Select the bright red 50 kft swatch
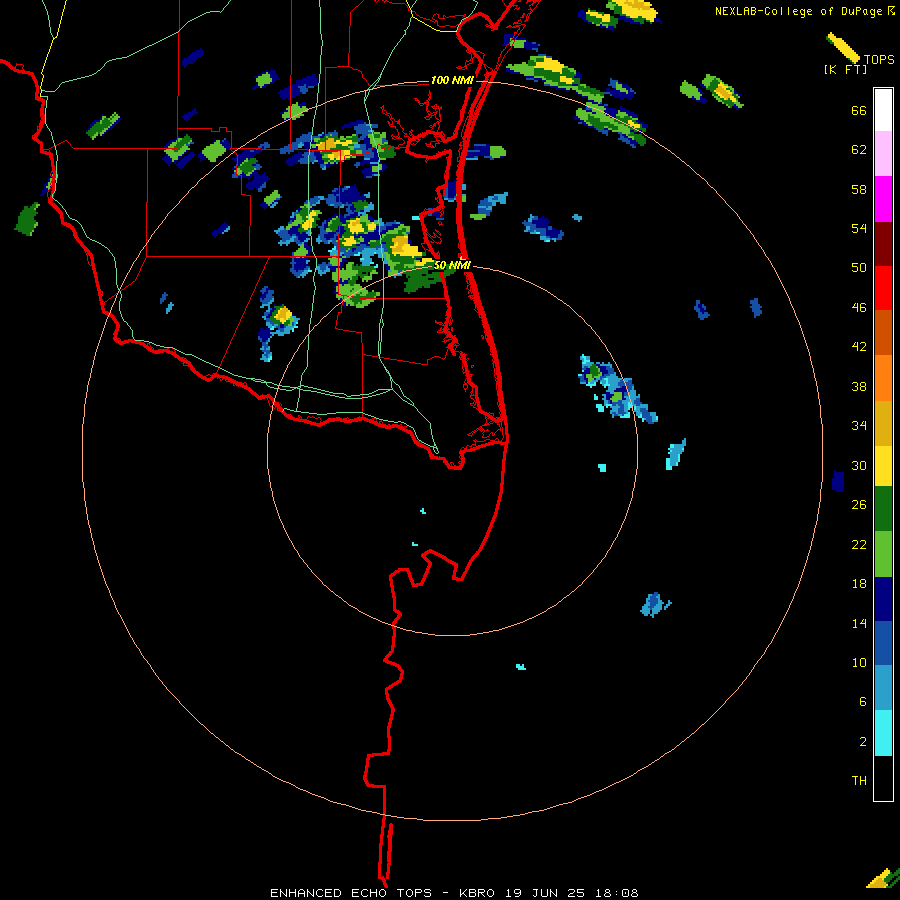Viewport: 900px width, 900px height. pos(883,288)
